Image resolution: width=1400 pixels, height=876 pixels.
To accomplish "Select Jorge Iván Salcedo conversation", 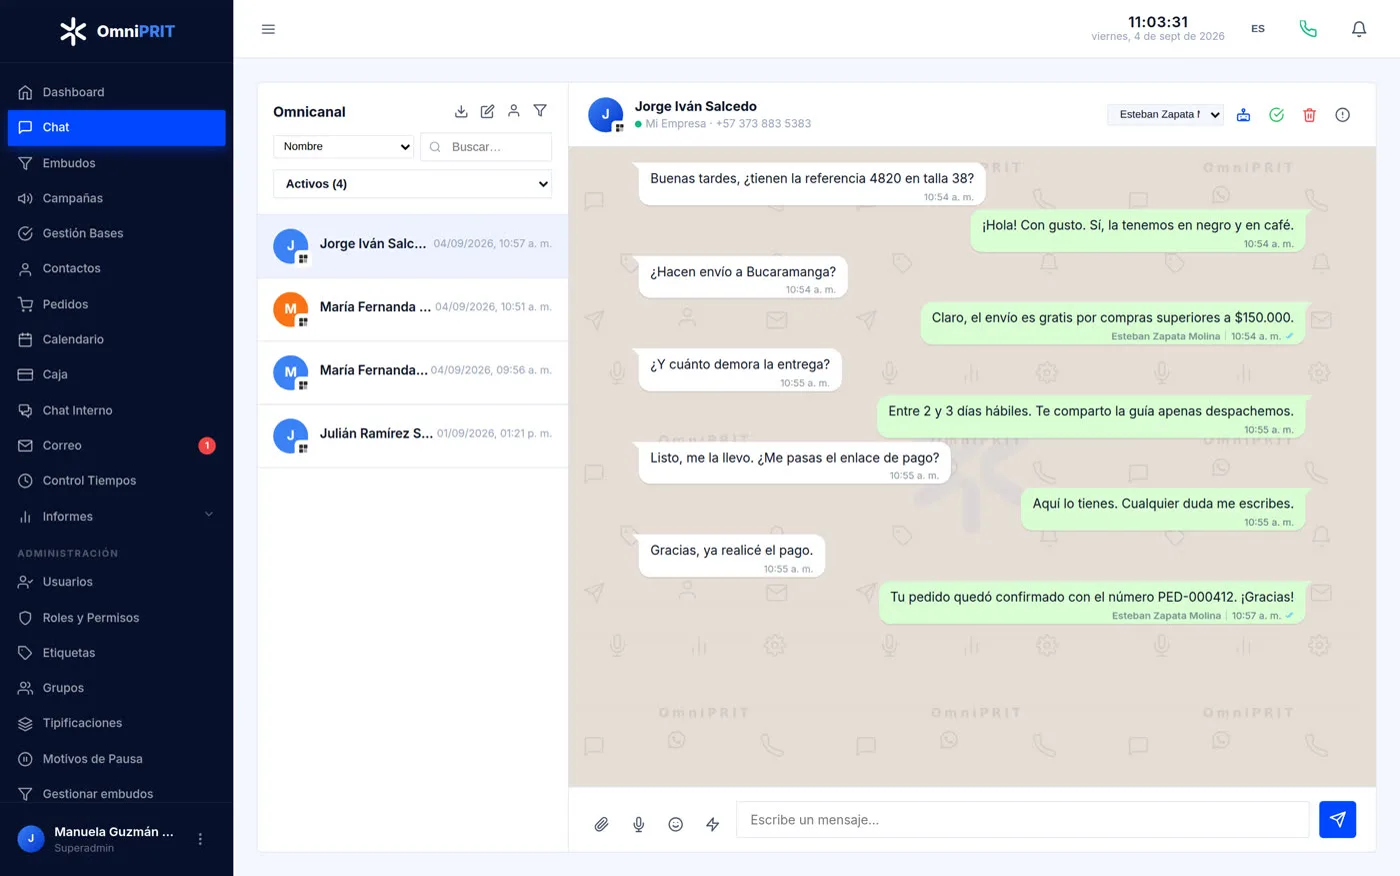I will point(412,245).
